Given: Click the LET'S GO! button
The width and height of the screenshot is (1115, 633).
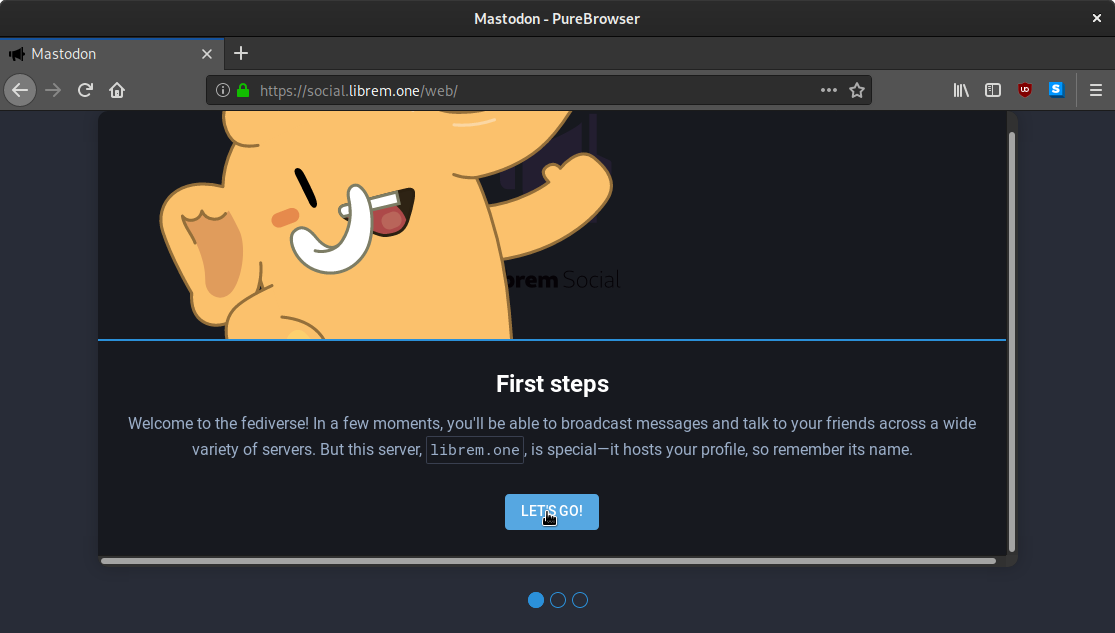Looking at the screenshot, I should pyautogui.click(x=552, y=512).
